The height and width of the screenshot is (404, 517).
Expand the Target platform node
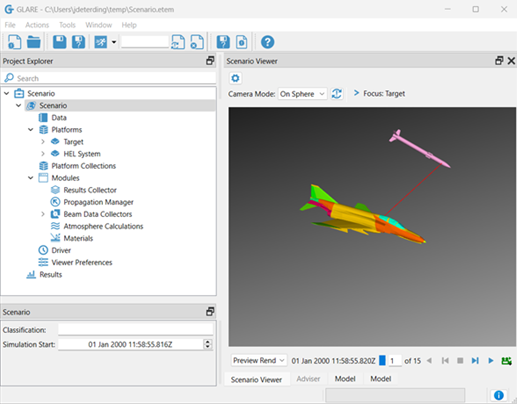pos(43,142)
